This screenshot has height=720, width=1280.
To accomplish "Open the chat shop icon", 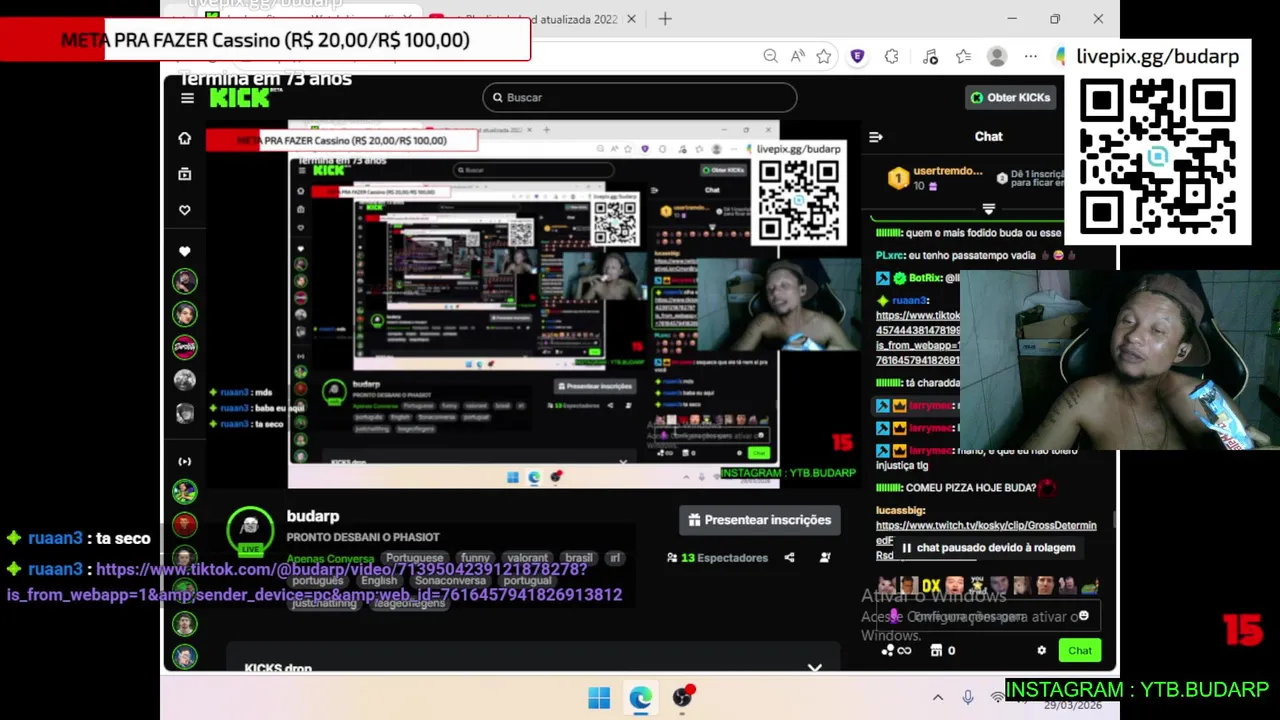I will 936,651.
